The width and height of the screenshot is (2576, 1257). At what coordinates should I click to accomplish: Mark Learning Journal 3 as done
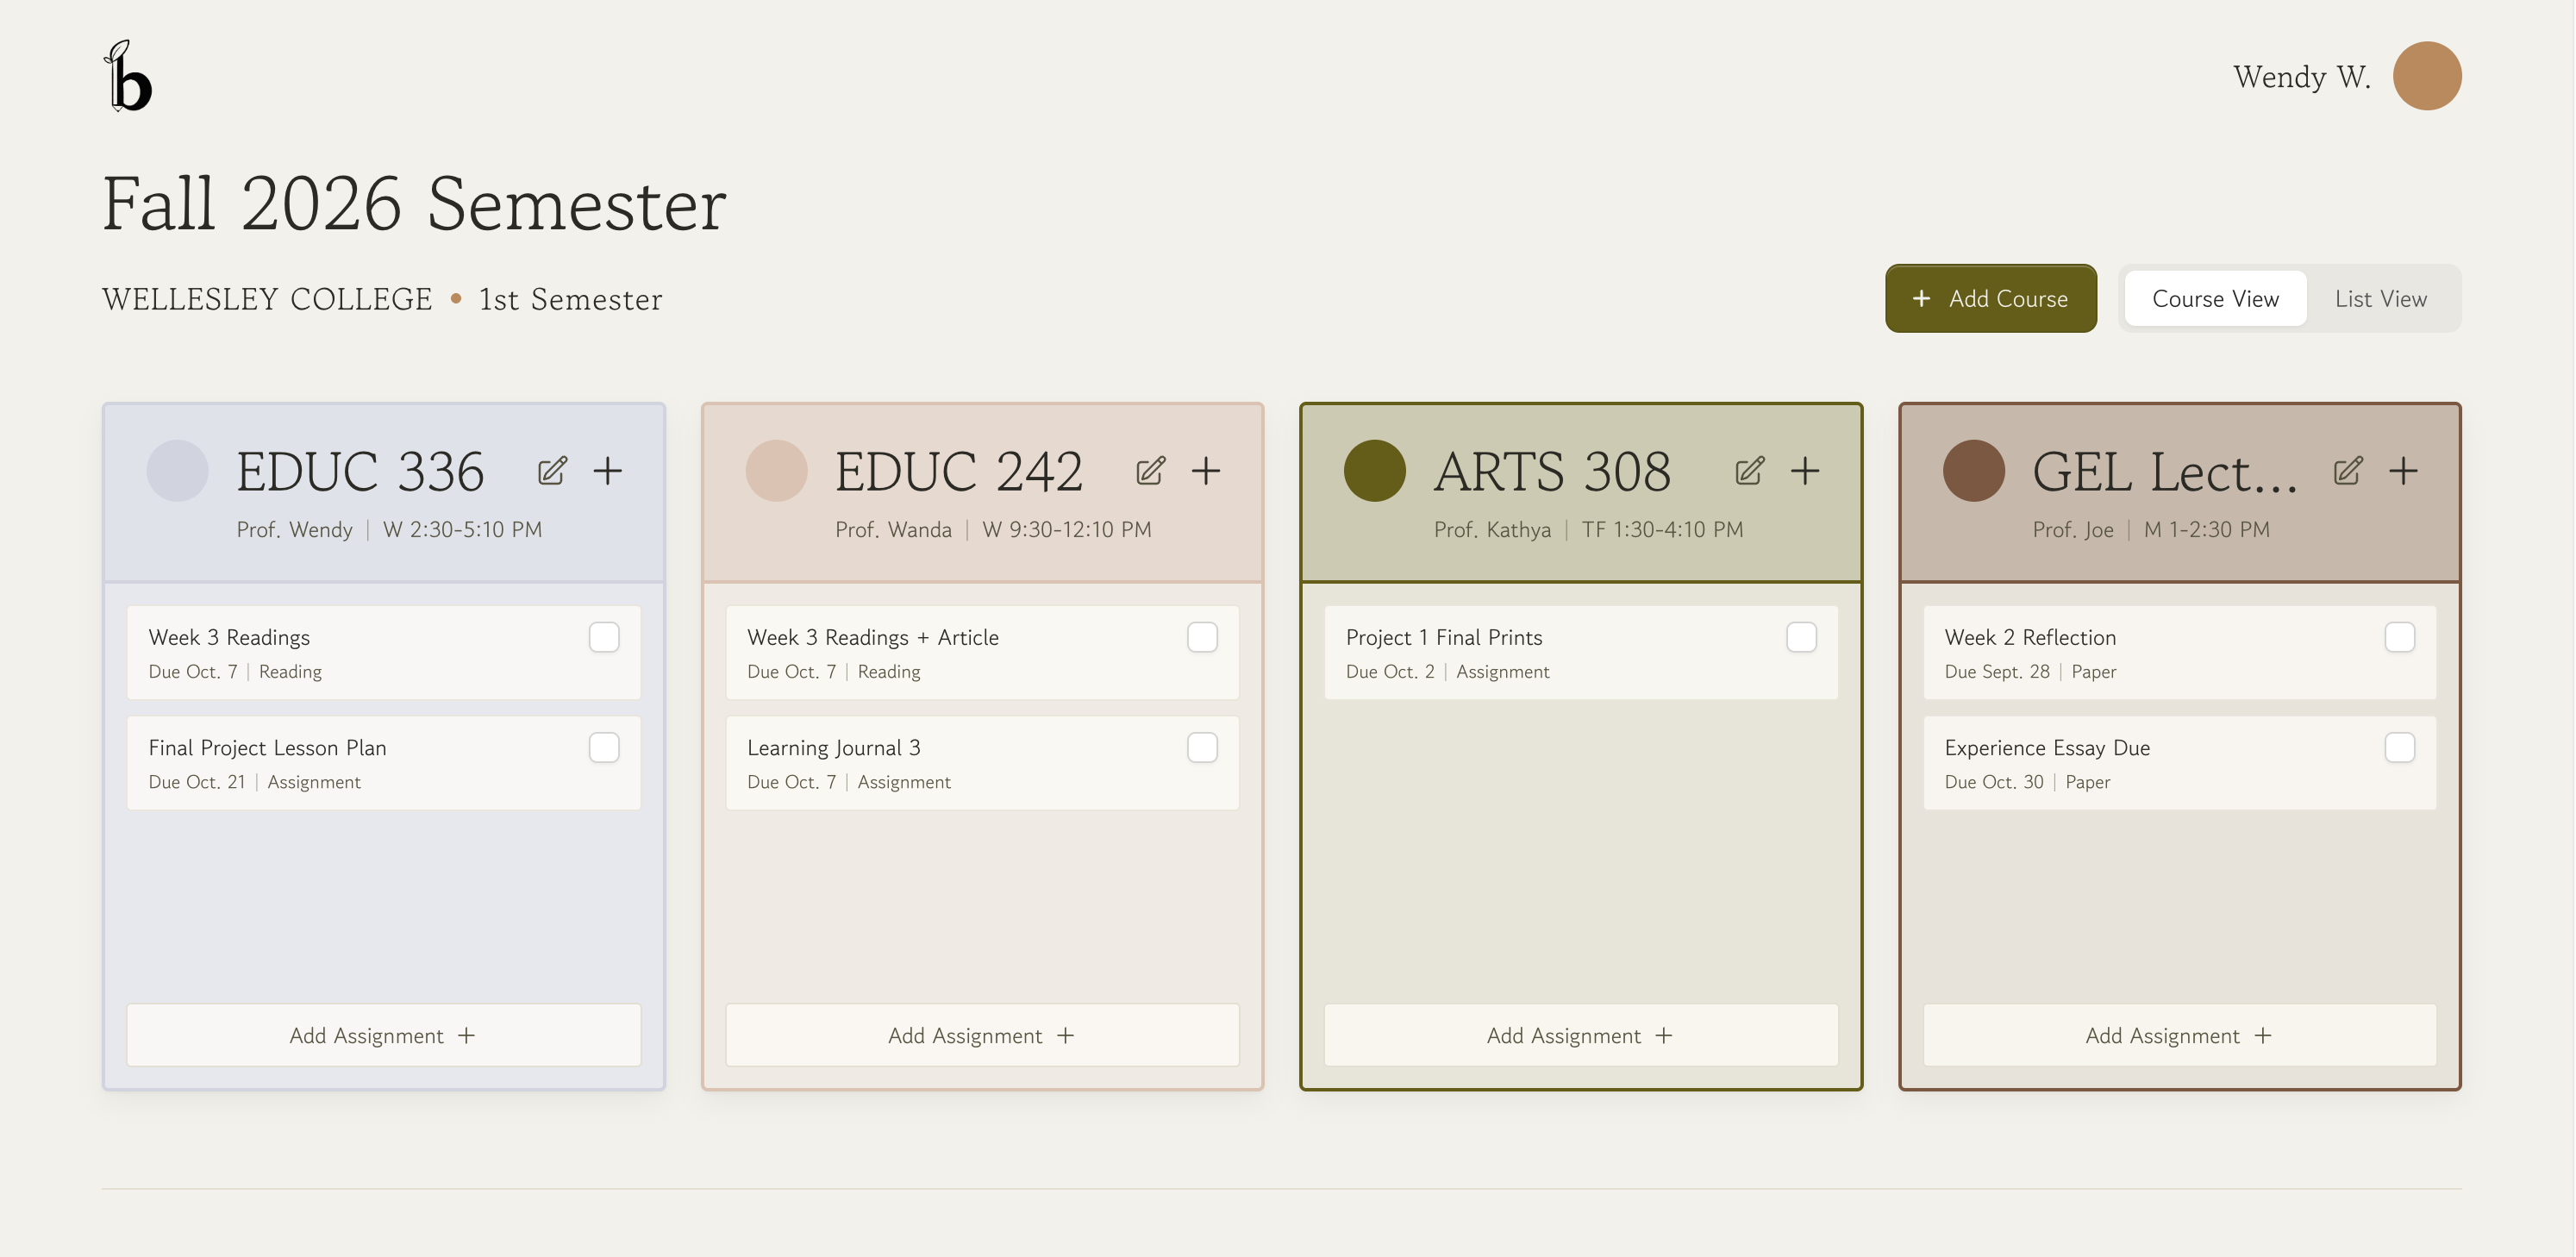coord(1202,747)
